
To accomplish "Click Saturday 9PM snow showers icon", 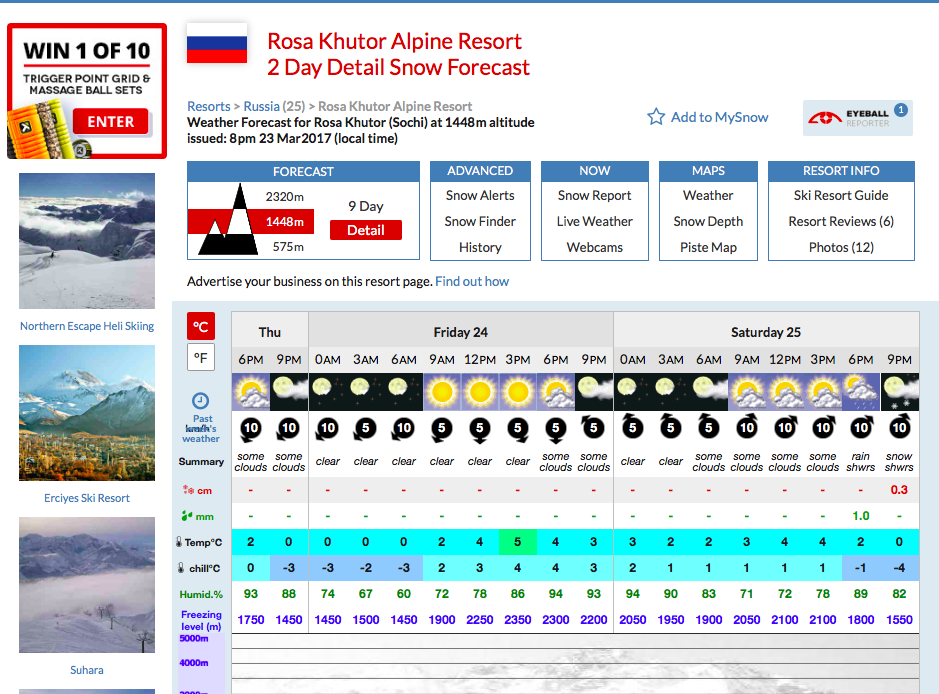I will click(x=899, y=392).
